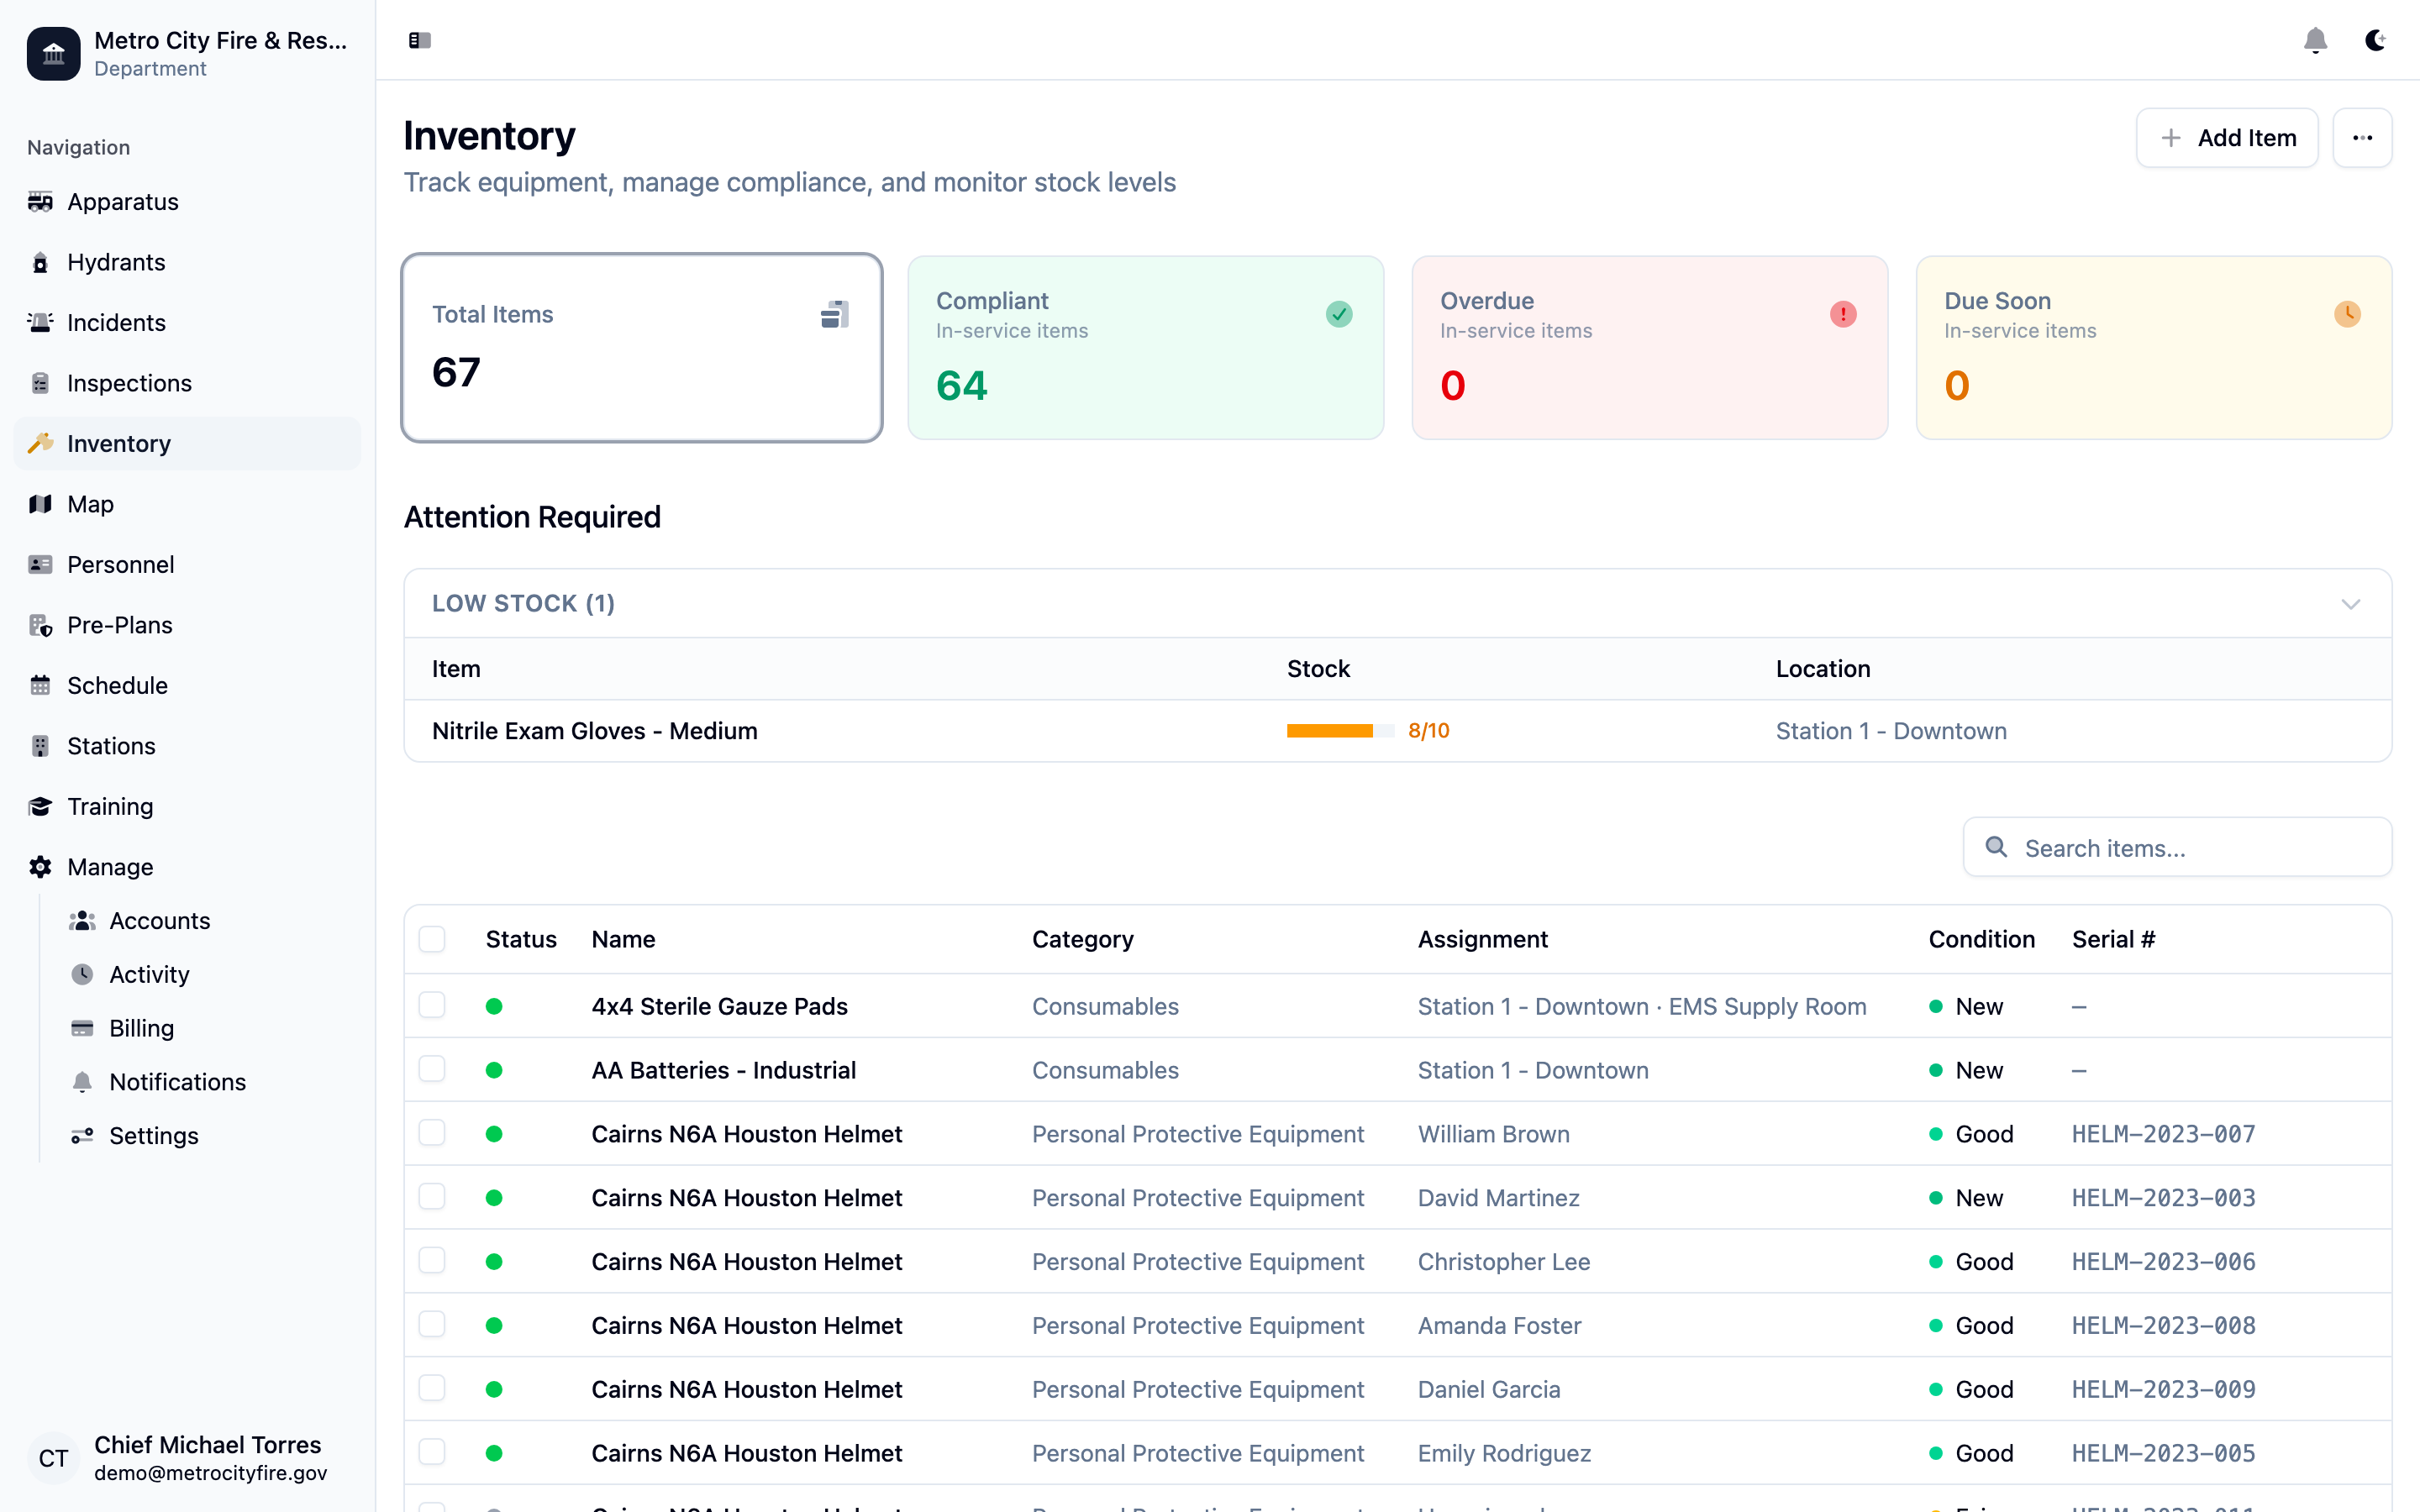
Task: Expand the Manage section in sidebar
Action: [x=109, y=867]
